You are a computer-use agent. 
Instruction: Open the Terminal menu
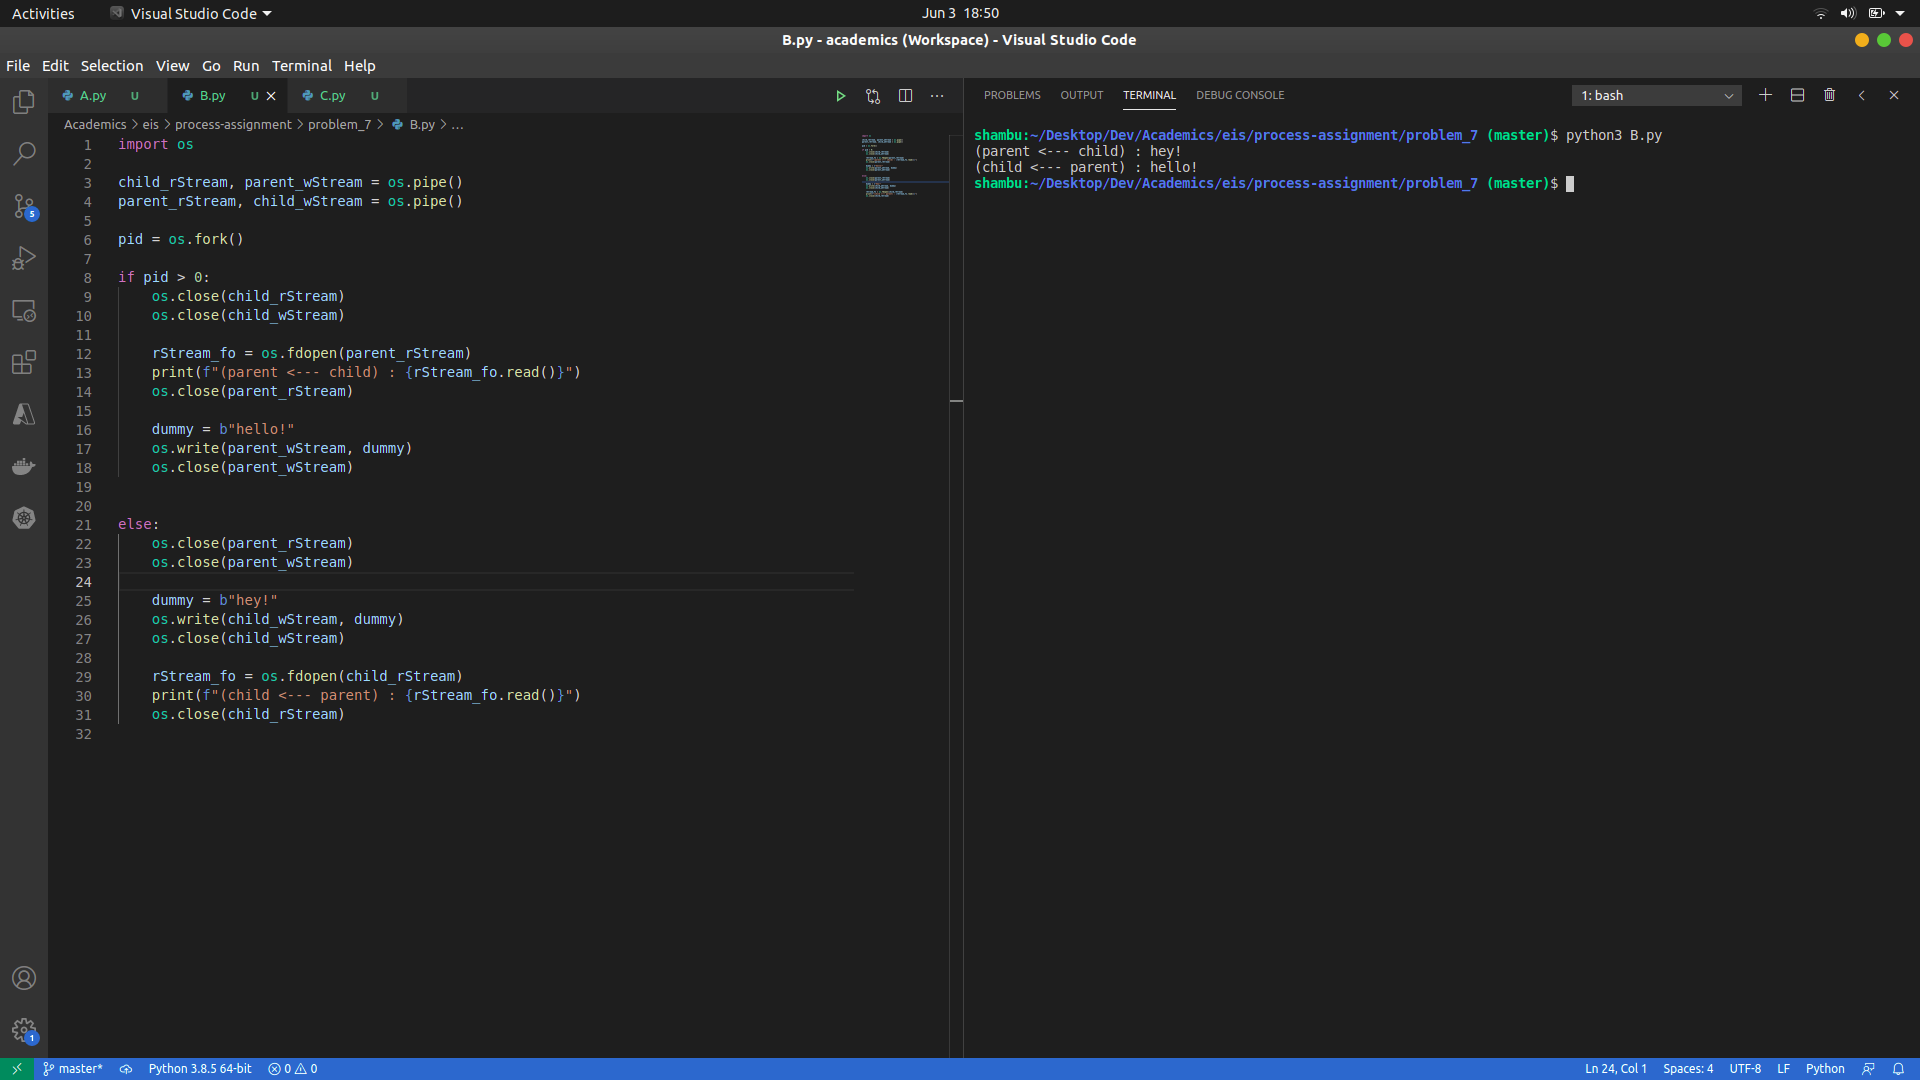[301, 66]
